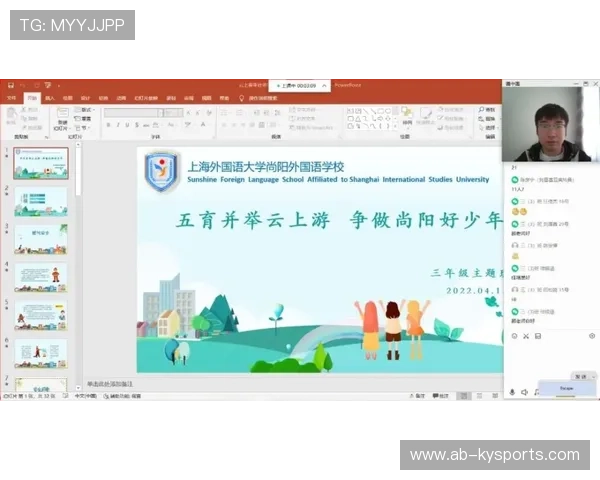
Task: Toggle Bold formatting
Action: pyautogui.click(x=109, y=125)
